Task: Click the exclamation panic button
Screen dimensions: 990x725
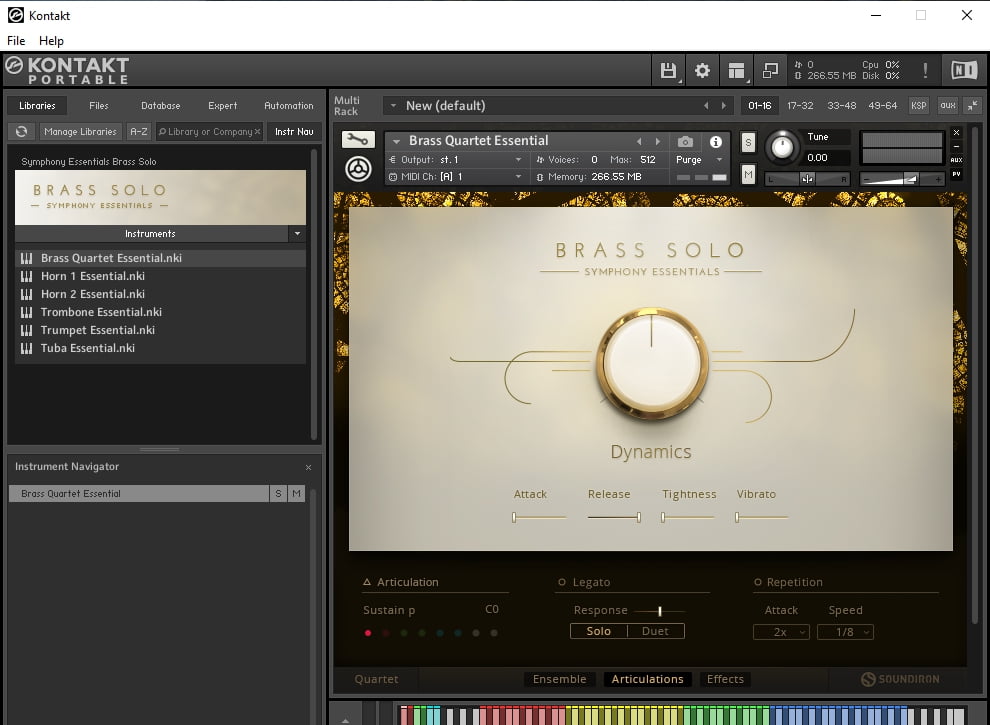Action: tap(926, 70)
